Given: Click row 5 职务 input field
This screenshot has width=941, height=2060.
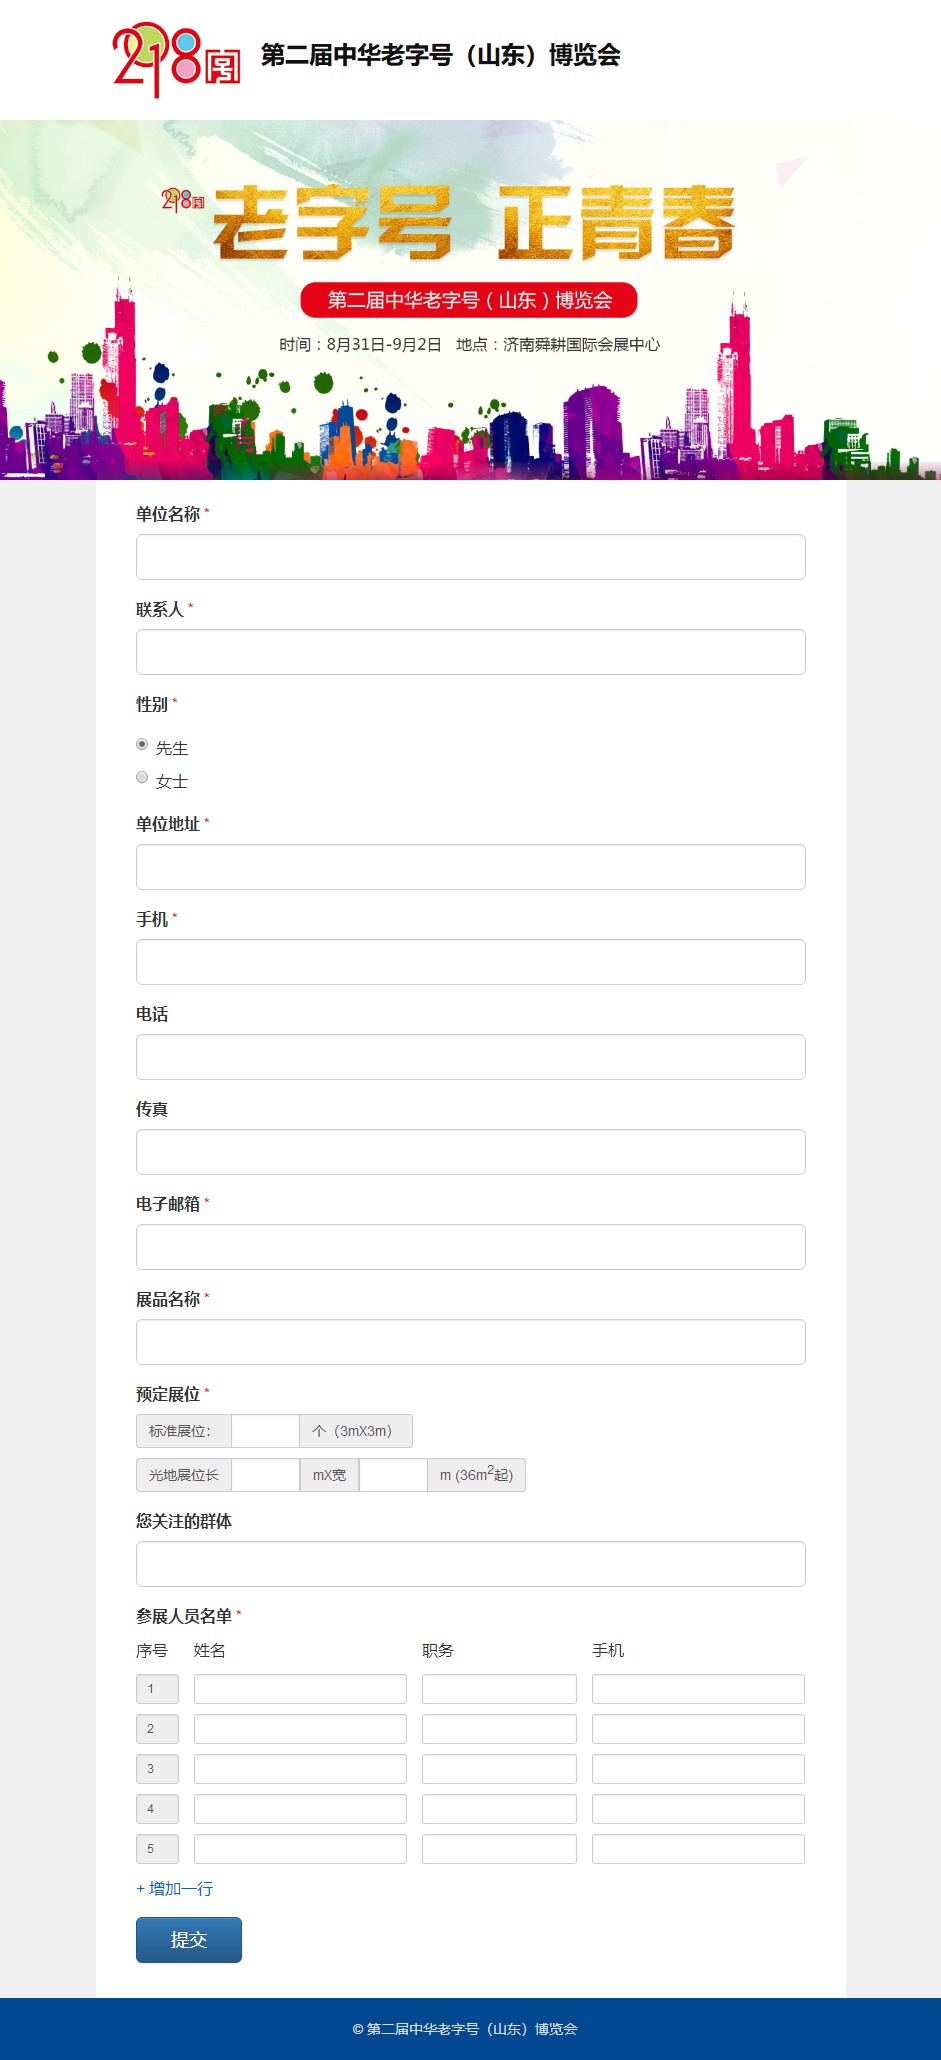Looking at the screenshot, I should click(x=499, y=1849).
